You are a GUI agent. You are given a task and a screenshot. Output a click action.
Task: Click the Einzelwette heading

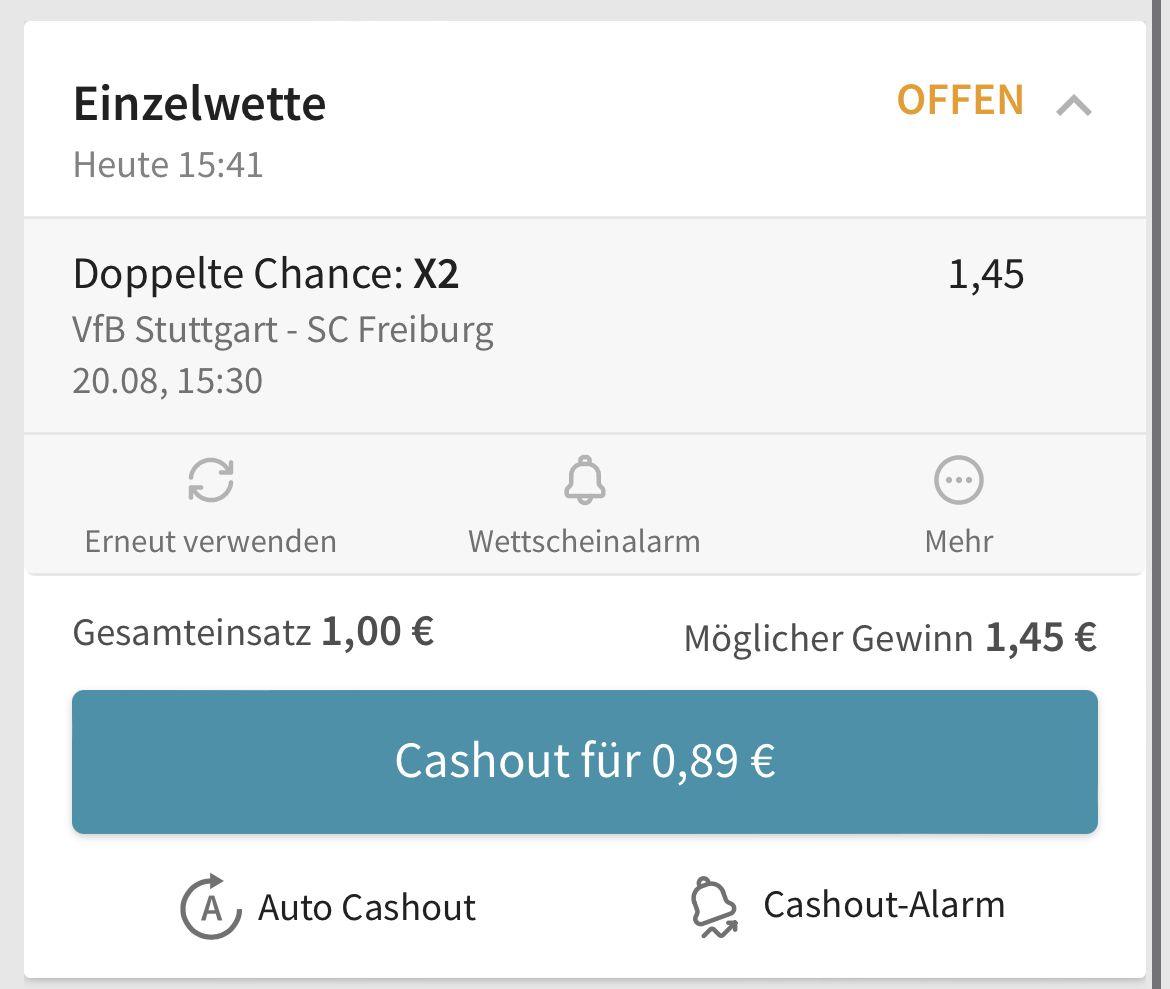pos(199,103)
